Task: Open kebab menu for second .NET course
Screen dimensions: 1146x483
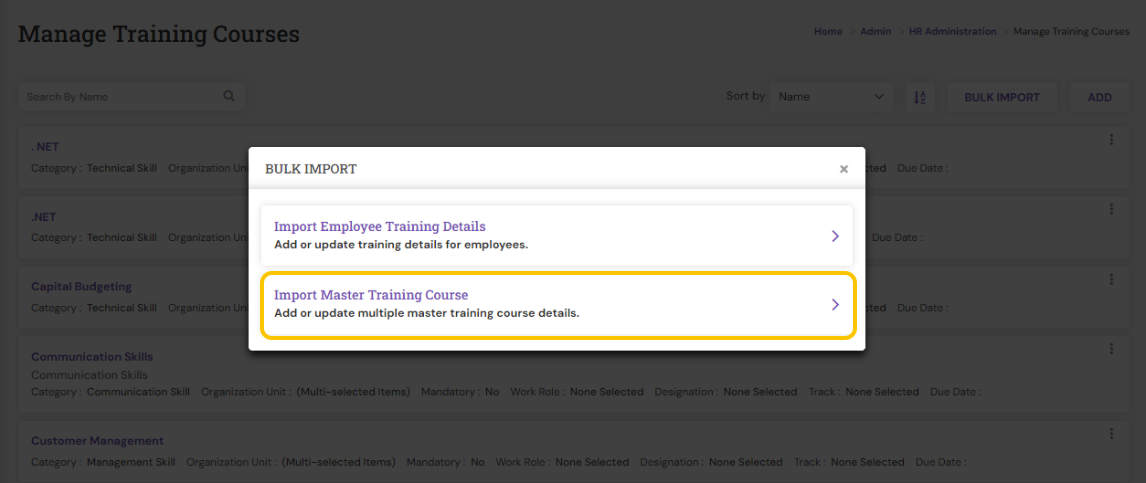Action: point(1111,209)
